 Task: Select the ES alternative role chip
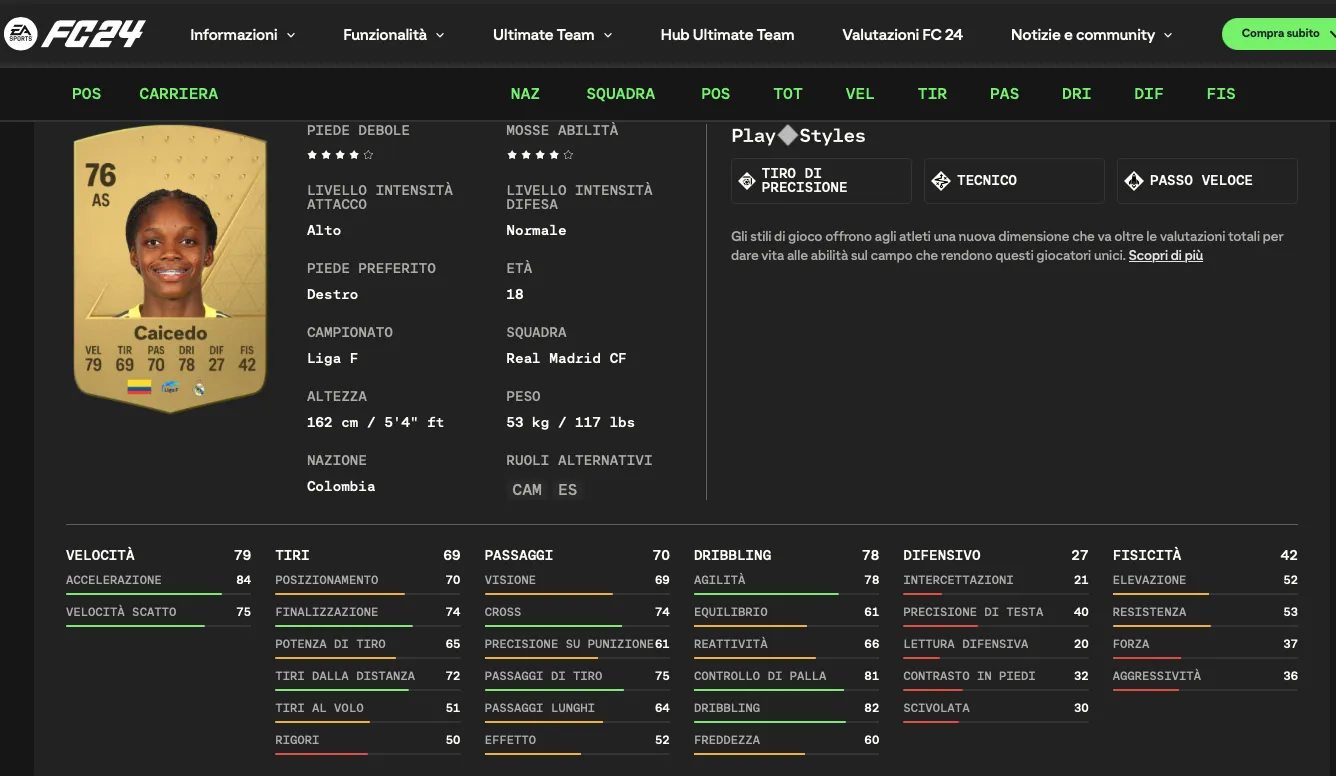coord(568,490)
